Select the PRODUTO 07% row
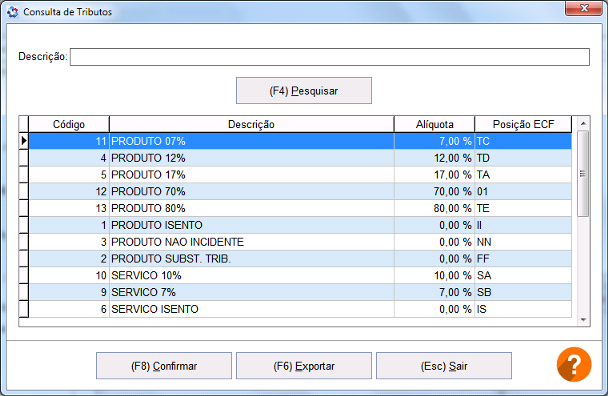 pyautogui.click(x=300, y=141)
